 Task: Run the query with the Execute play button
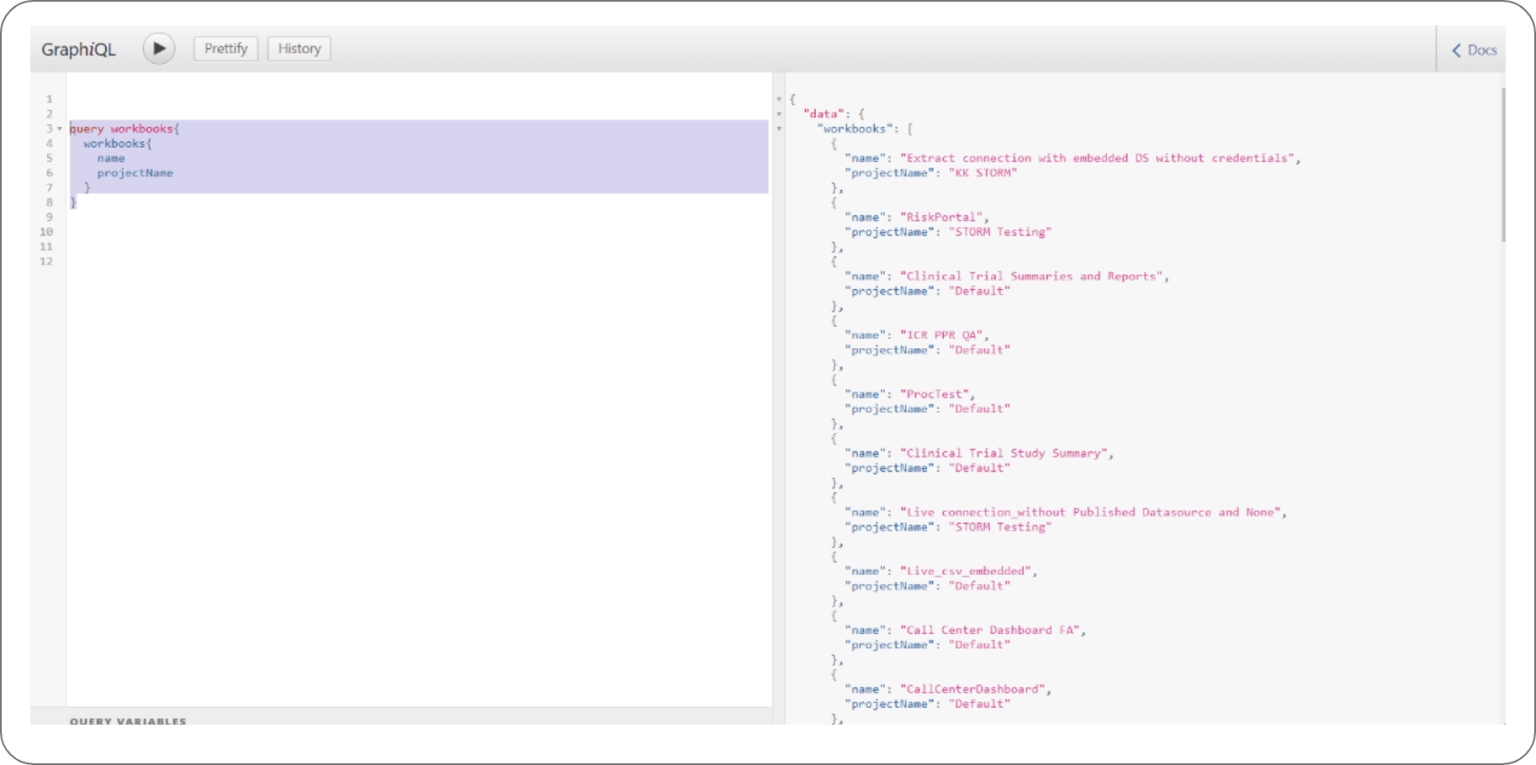coord(158,48)
